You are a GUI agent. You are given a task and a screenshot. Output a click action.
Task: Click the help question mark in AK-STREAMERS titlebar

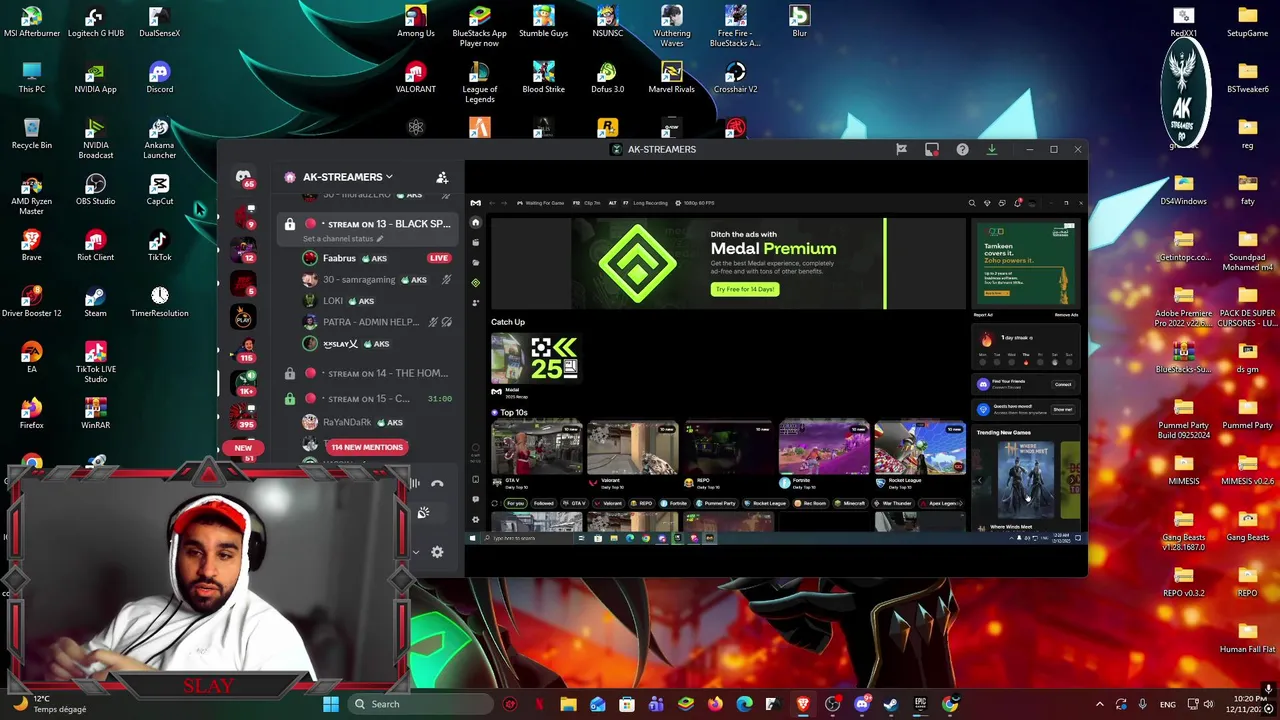(962, 149)
